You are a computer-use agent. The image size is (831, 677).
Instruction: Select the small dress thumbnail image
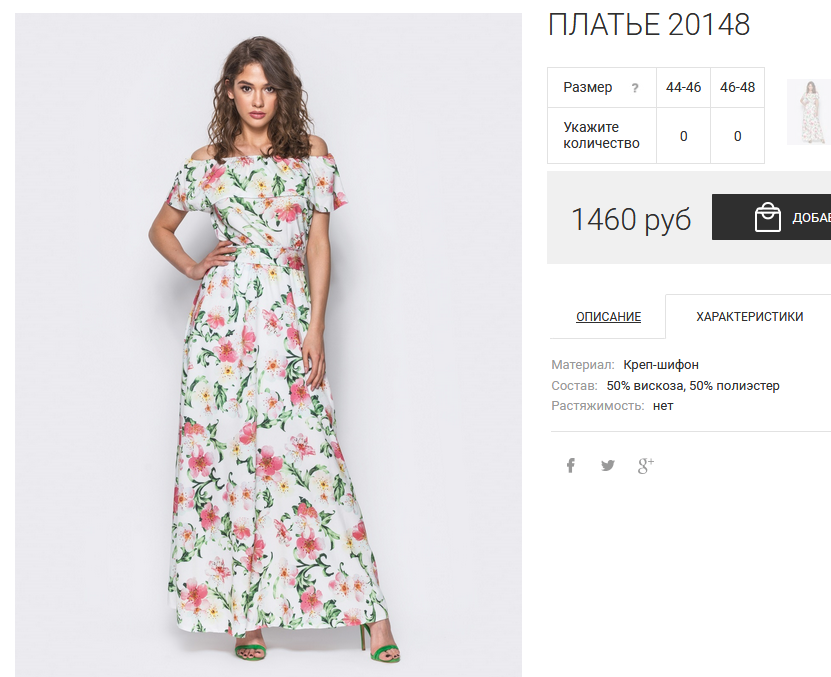809,112
